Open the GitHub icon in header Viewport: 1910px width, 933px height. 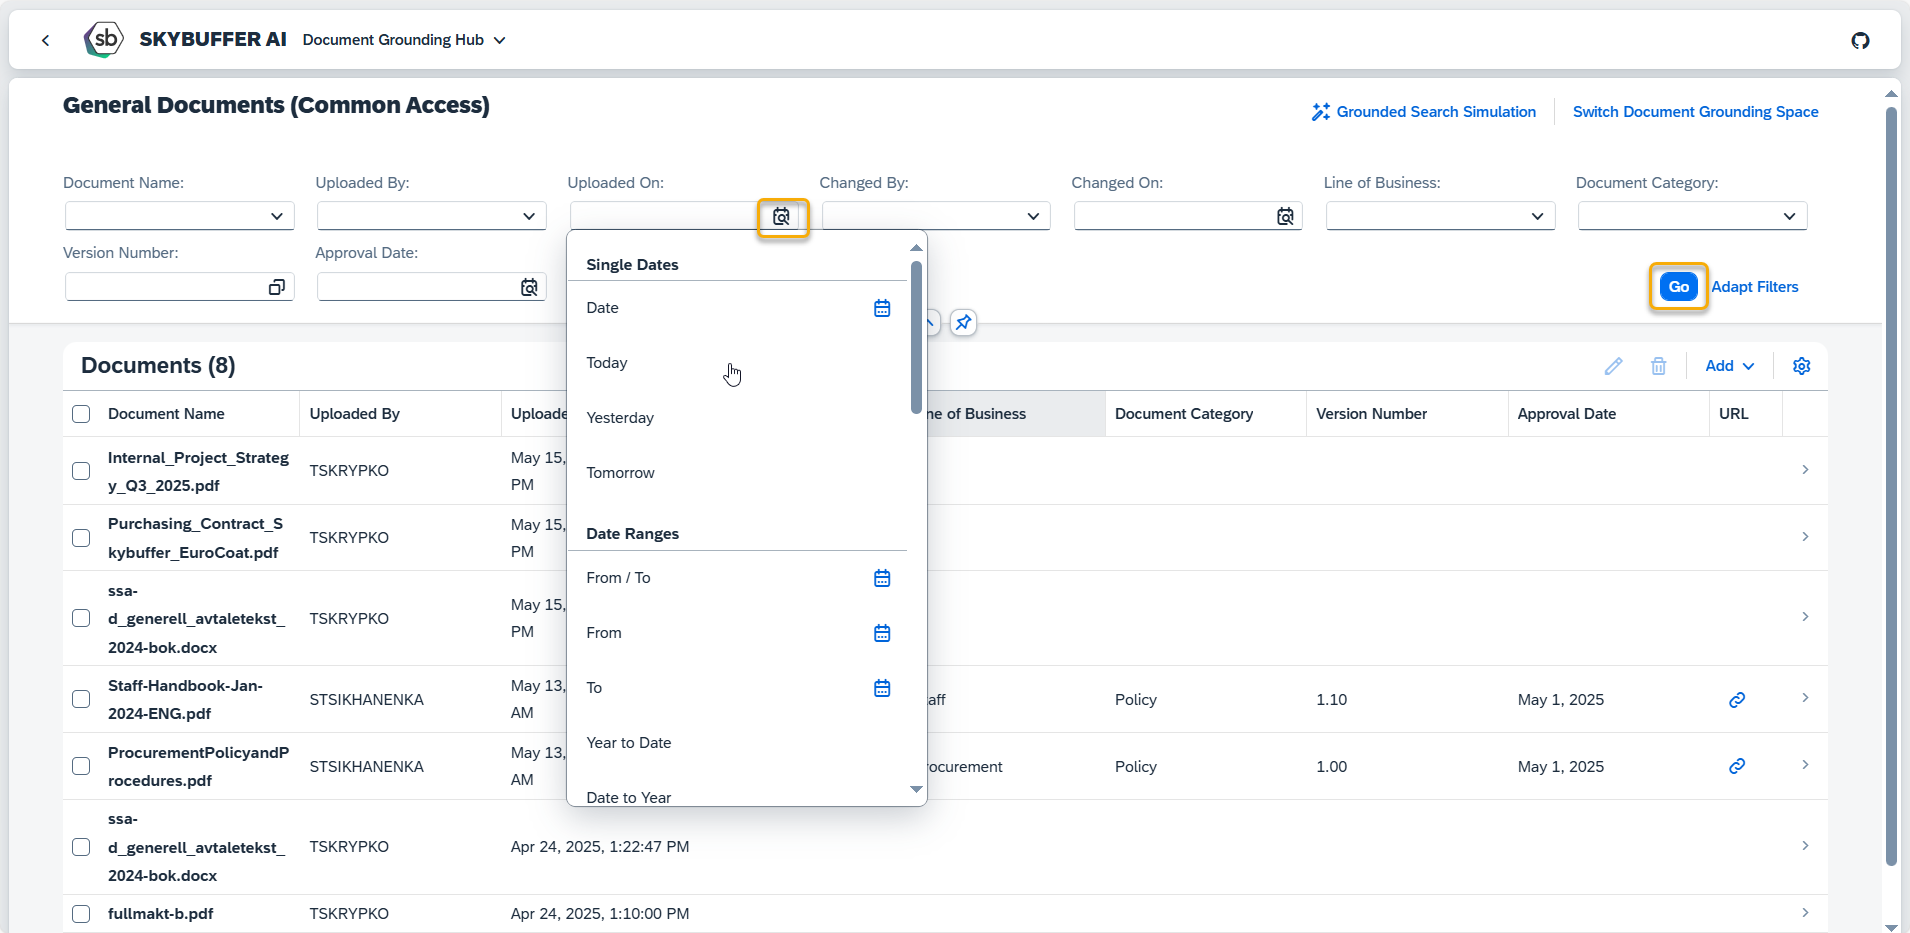1860,40
